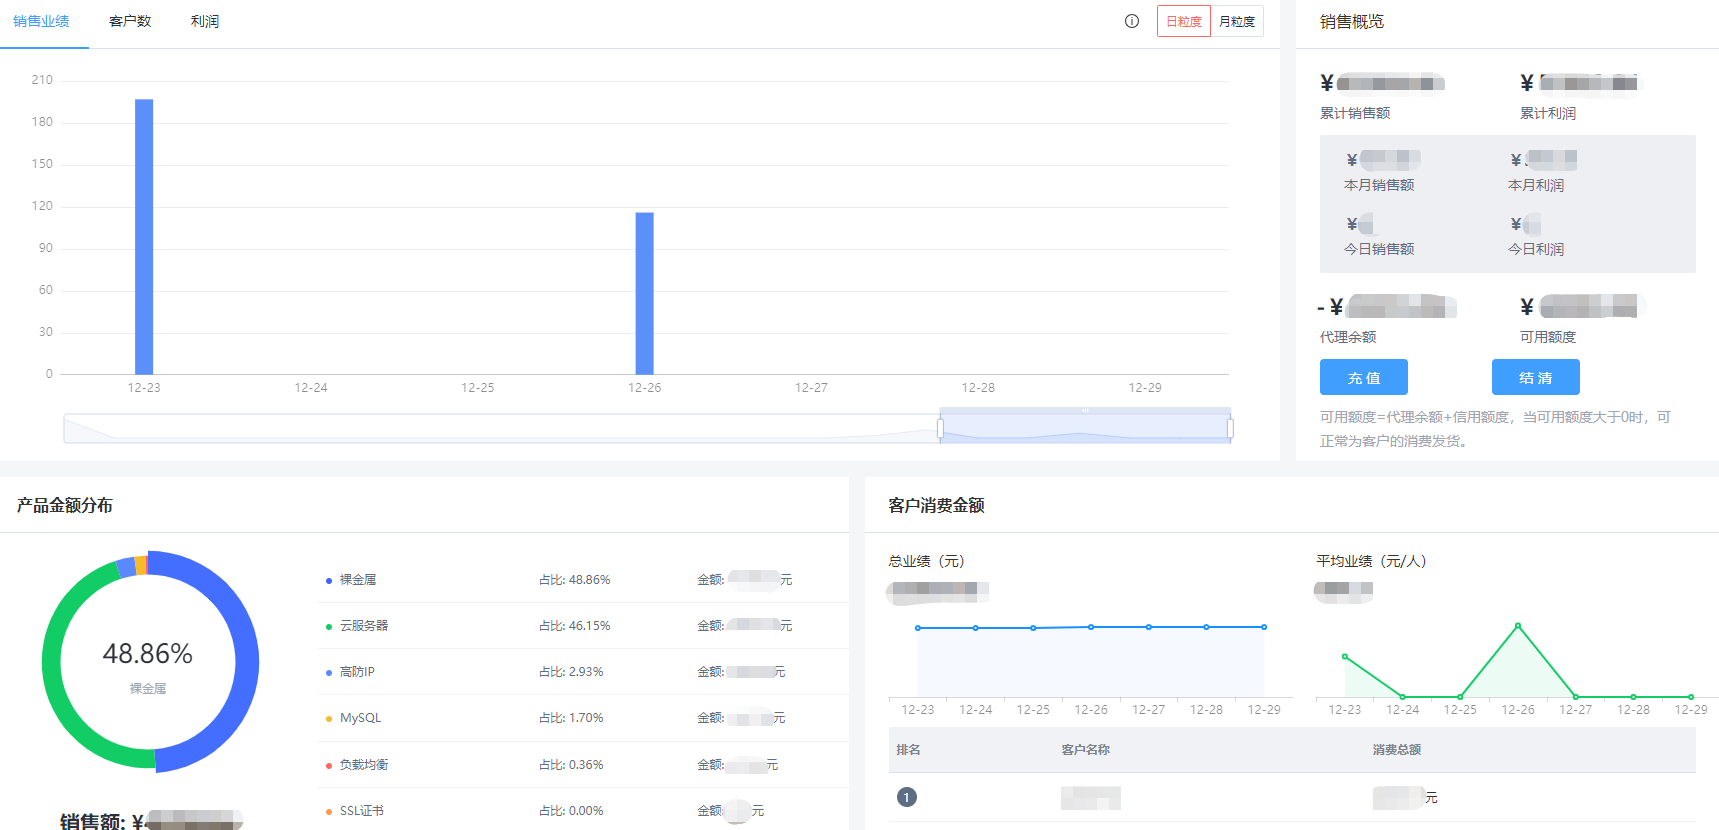The width and height of the screenshot is (1719, 830).
Task: Click the rank 1 badge in customer table
Action: [x=907, y=797]
